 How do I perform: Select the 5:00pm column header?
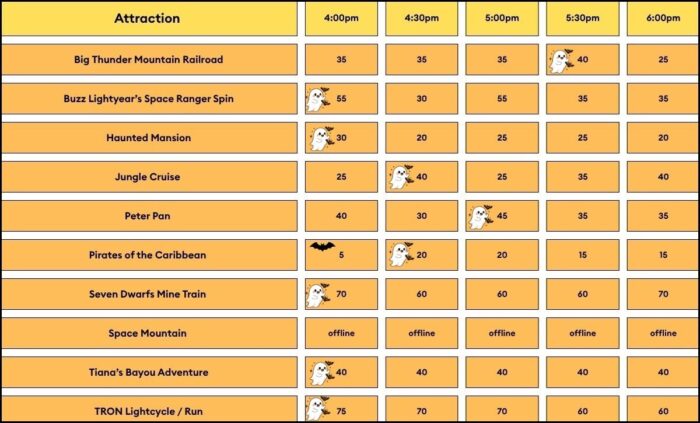(x=502, y=19)
